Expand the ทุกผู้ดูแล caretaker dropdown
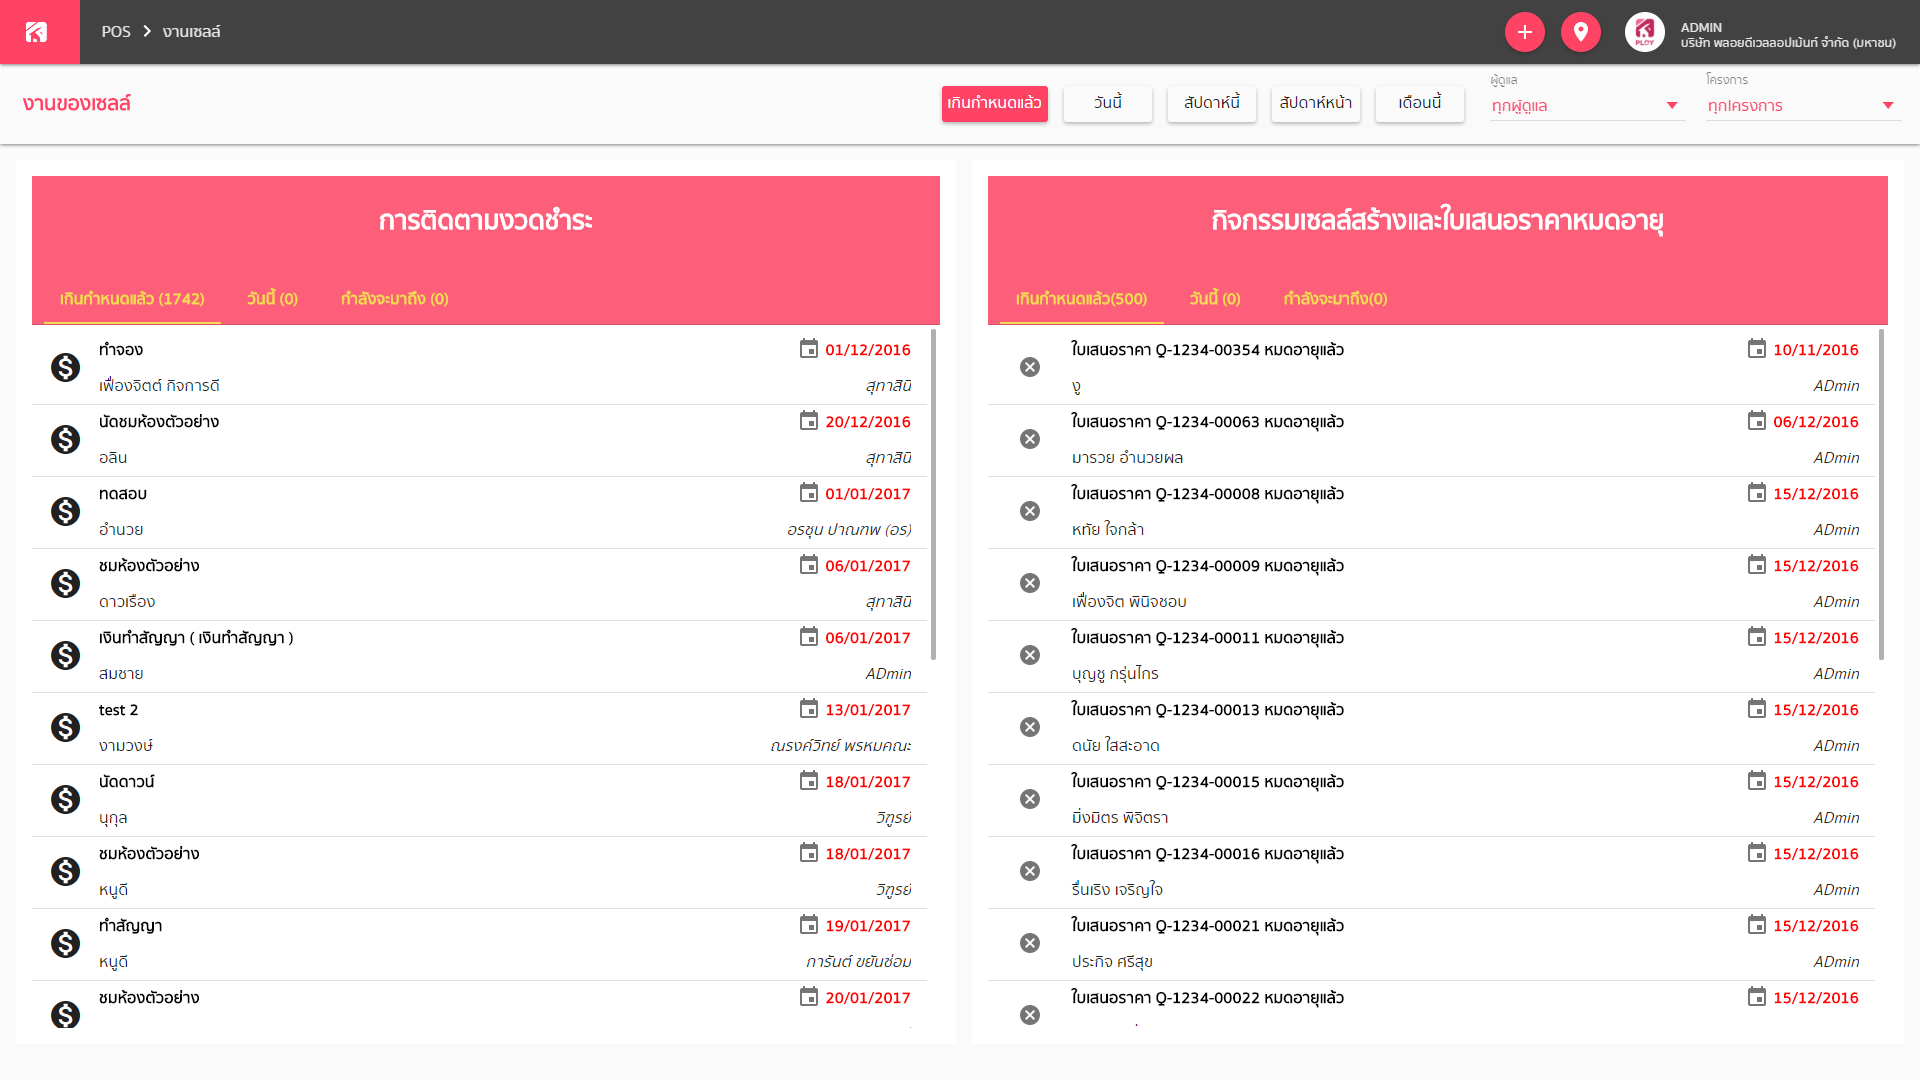Viewport: 1920px width, 1080px height. pos(1586,106)
